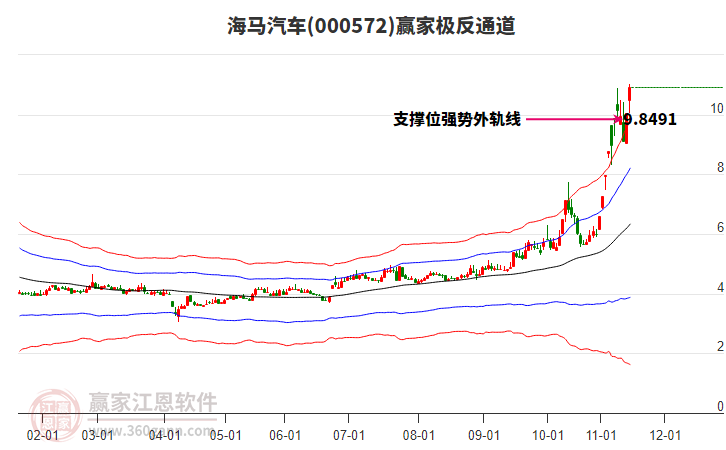Click the 12-01 date label
Screen dimensions: 726x450
coord(665,436)
